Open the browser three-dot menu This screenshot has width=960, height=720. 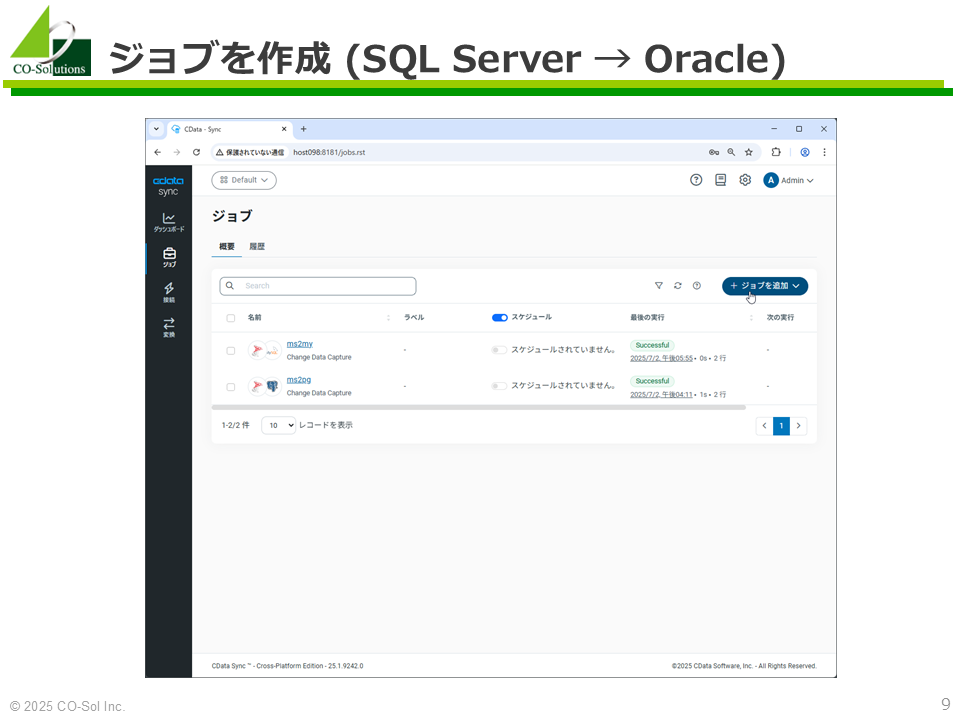pyautogui.click(x=825, y=152)
